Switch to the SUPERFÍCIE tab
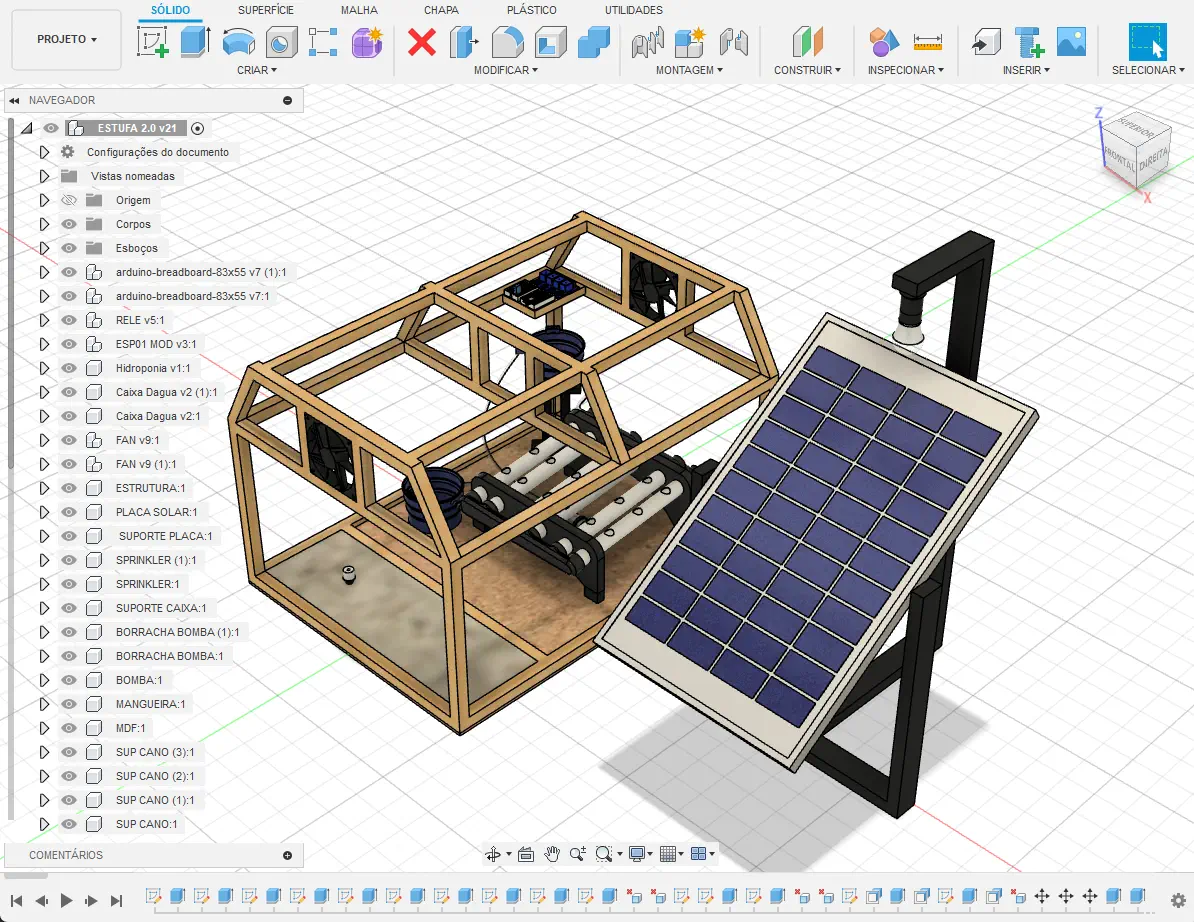The height and width of the screenshot is (922, 1194). pos(266,10)
